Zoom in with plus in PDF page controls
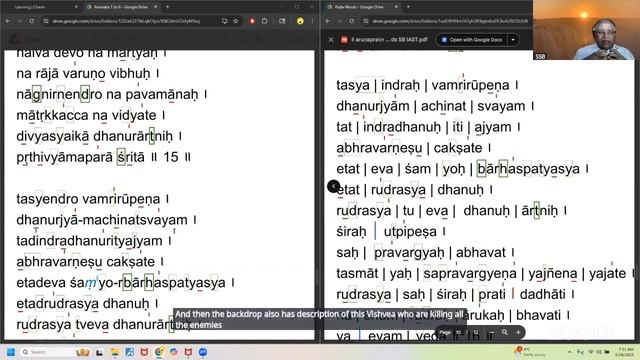The width and height of the screenshot is (640, 360). (x=518, y=333)
